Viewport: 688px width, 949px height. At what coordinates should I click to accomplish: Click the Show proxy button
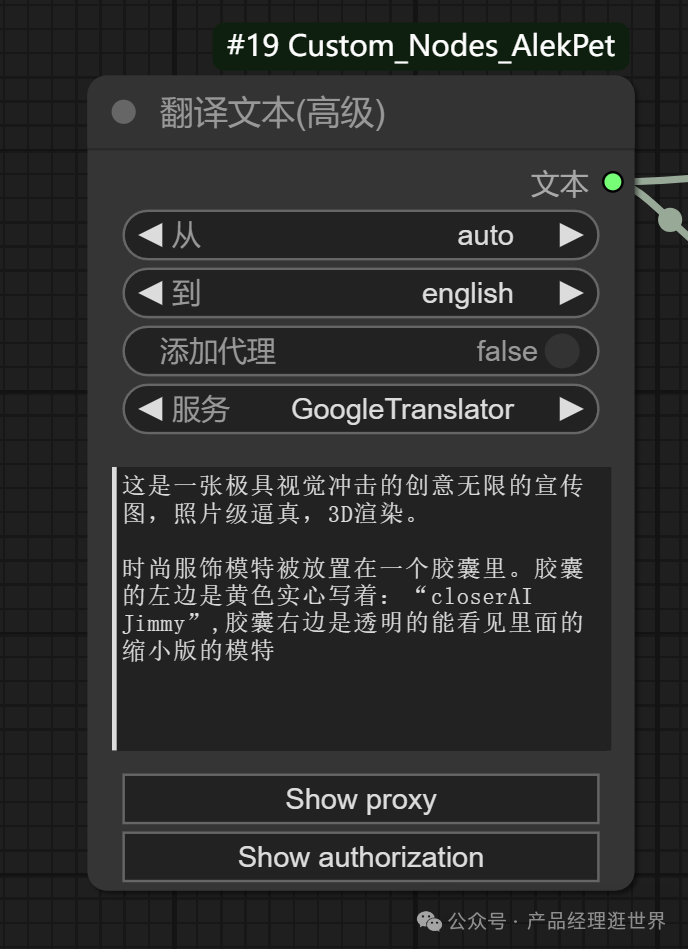pyautogui.click(x=361, y=799)
